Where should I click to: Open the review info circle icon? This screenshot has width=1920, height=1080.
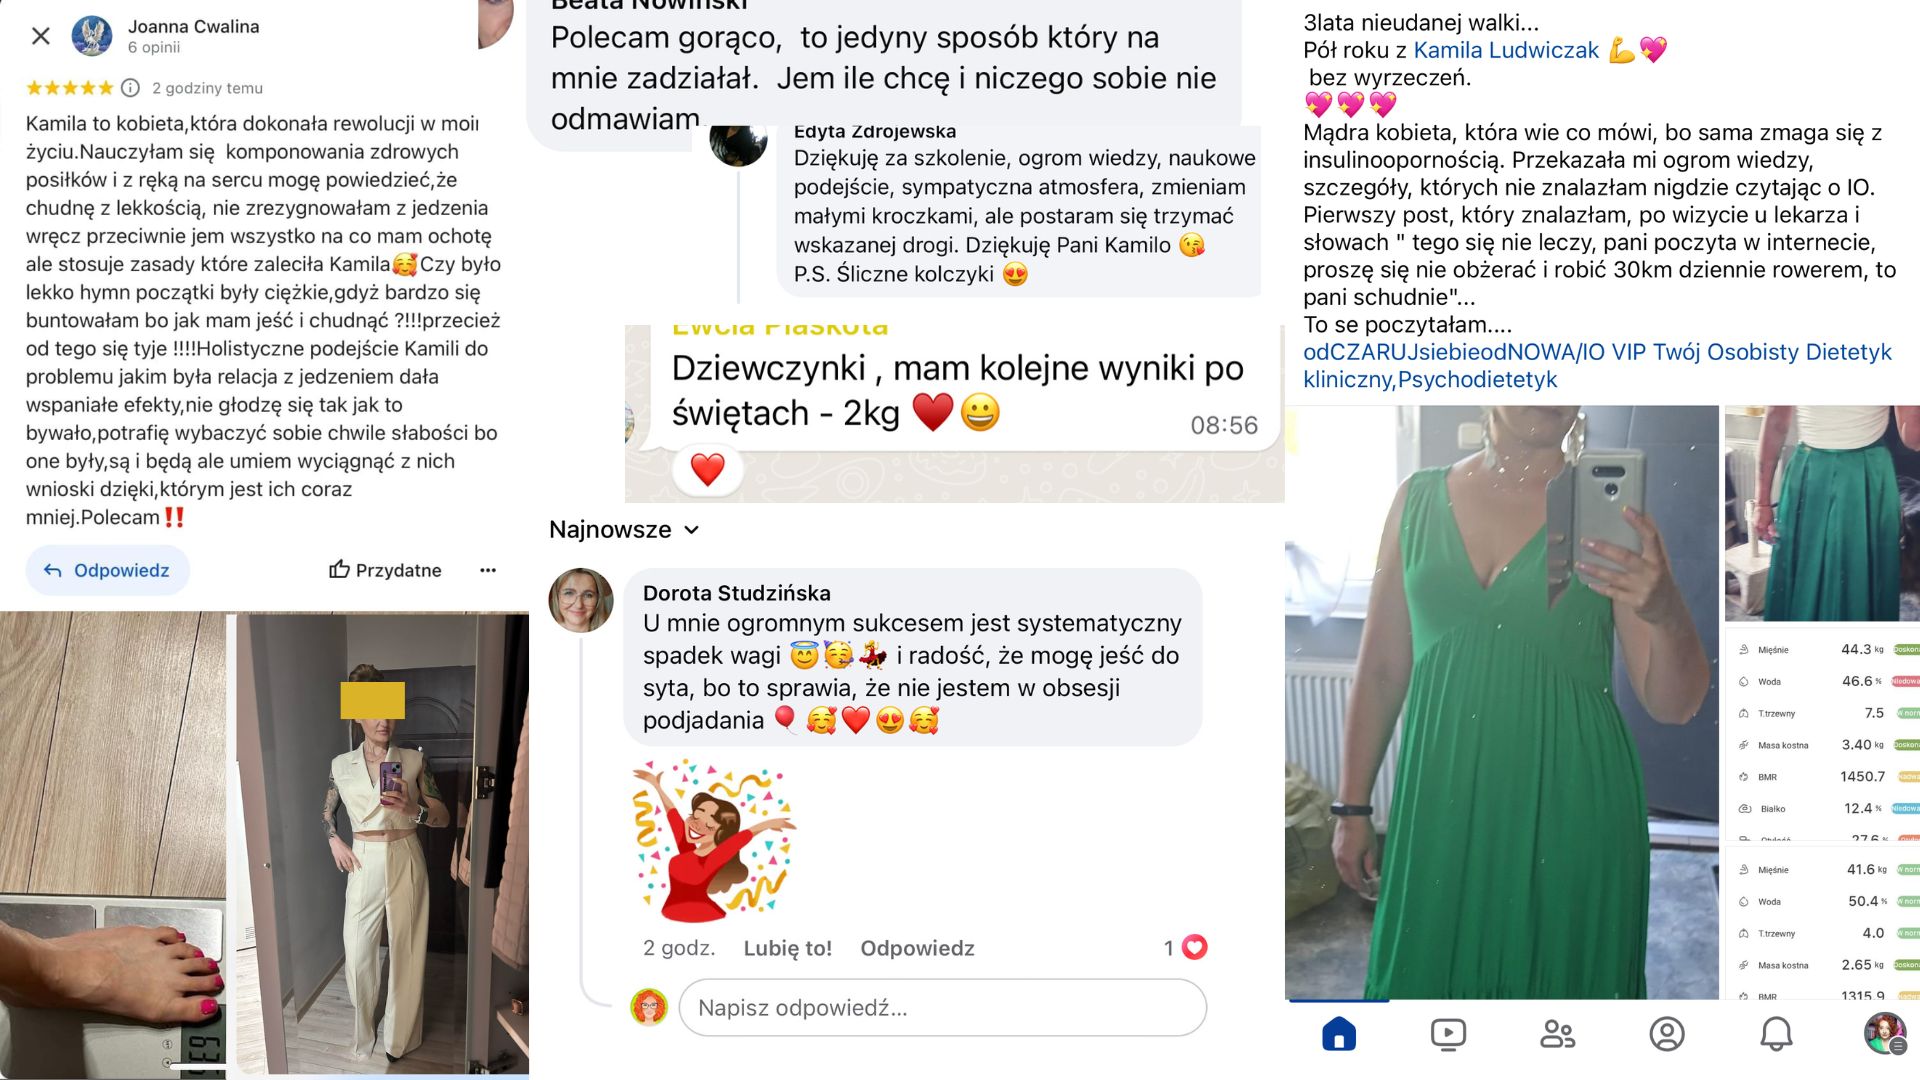[130, 88]
